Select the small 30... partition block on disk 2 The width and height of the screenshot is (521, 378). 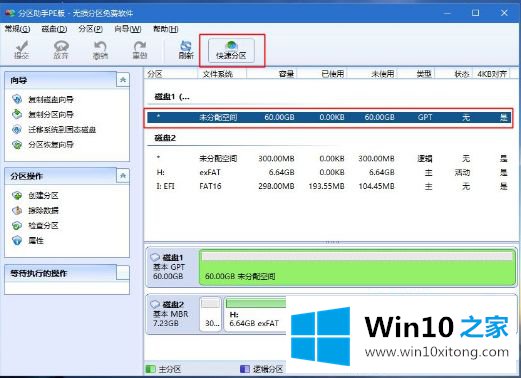(x=211, y=314)
